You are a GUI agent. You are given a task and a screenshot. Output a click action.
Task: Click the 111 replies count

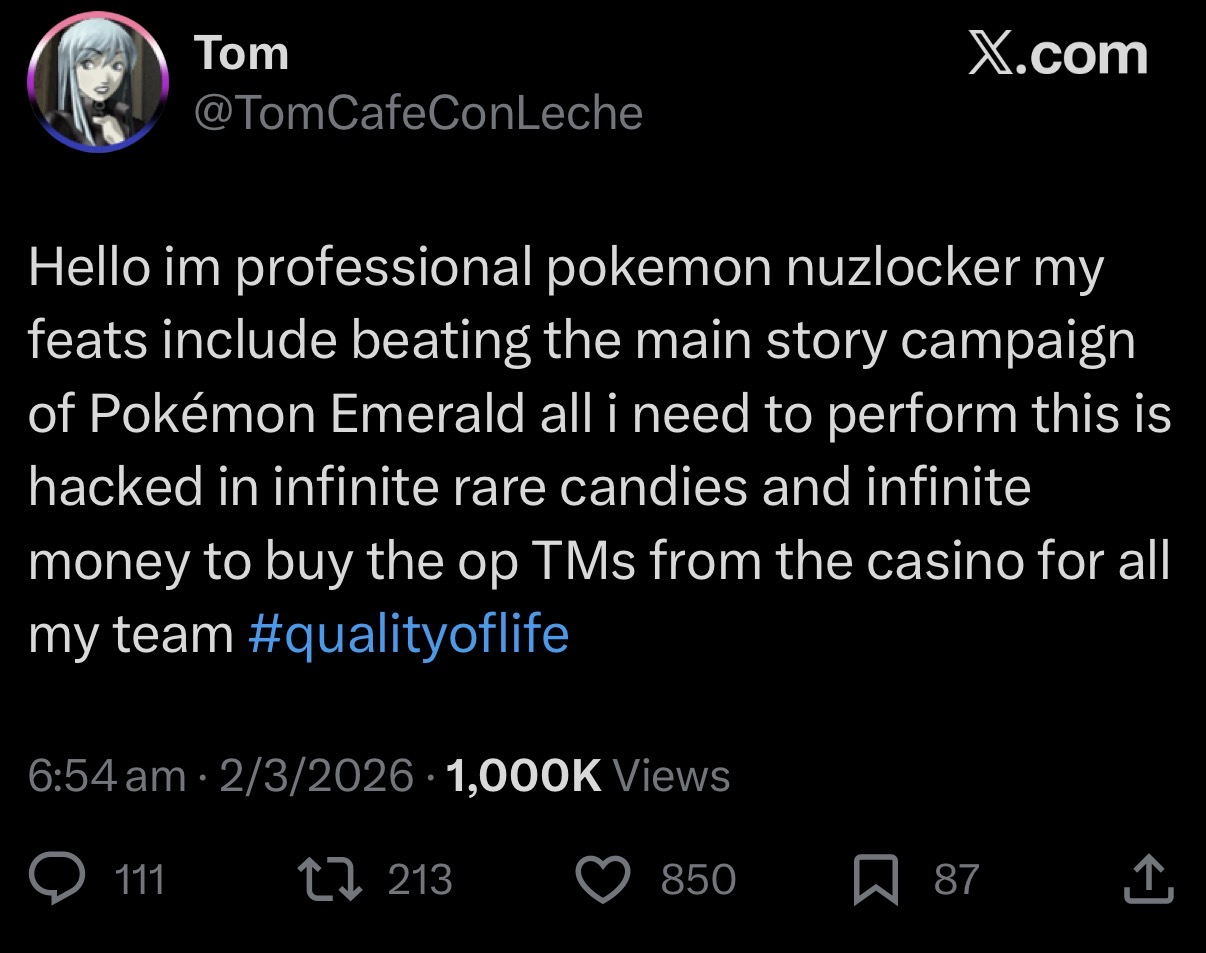pyautogui.click(x=140, y=880)
